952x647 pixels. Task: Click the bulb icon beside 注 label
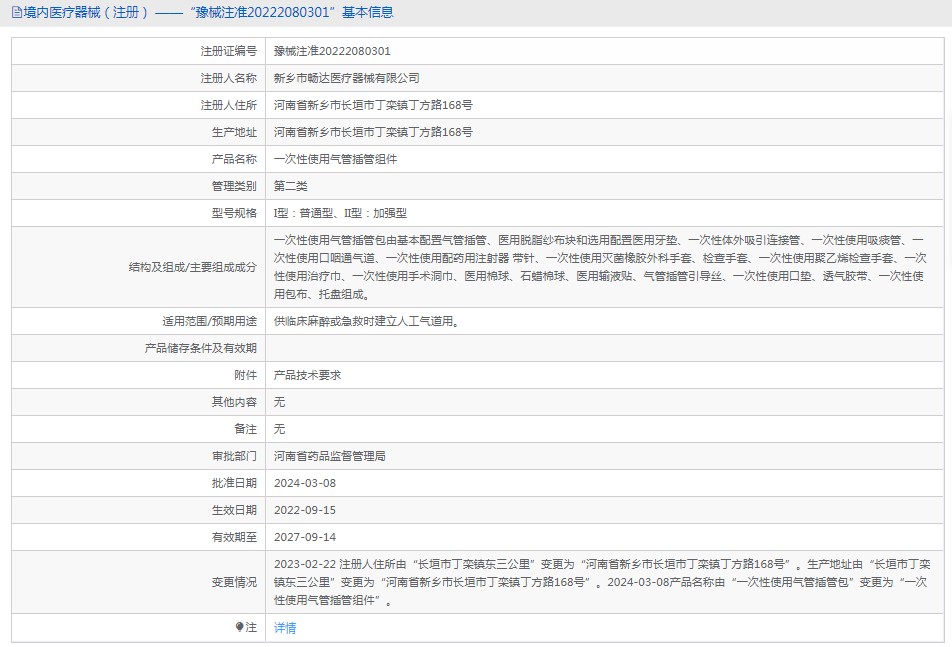[x=240, y=628]
